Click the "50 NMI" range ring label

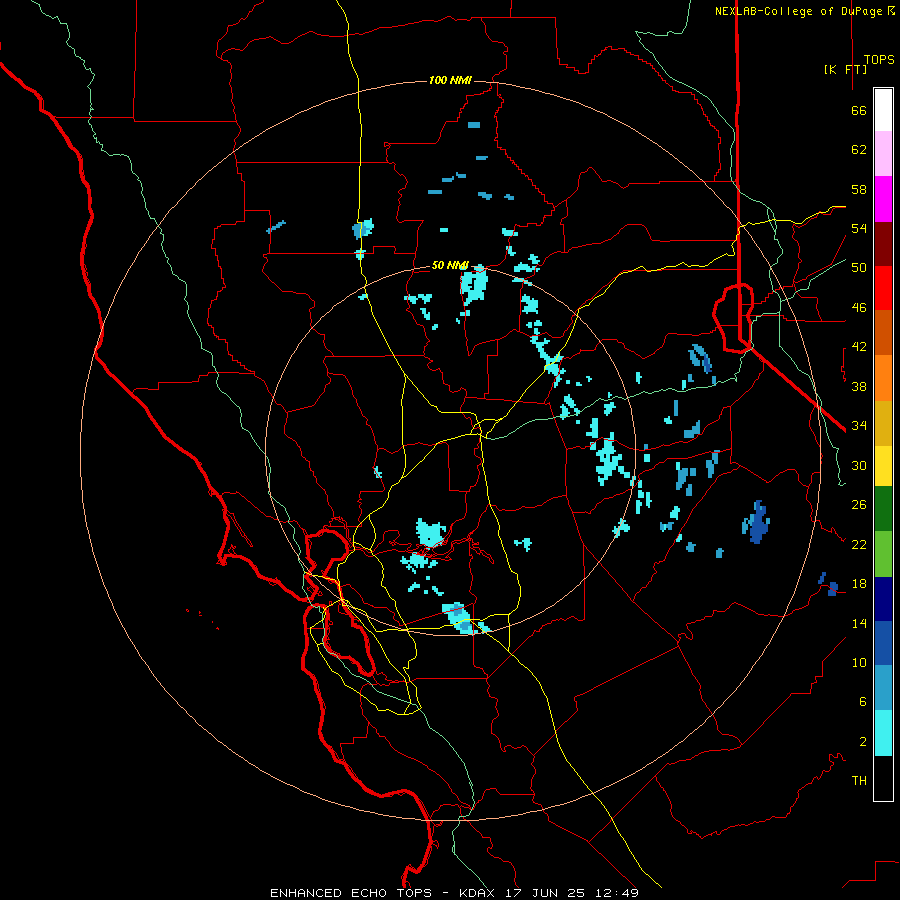click(x=450, y=265)
